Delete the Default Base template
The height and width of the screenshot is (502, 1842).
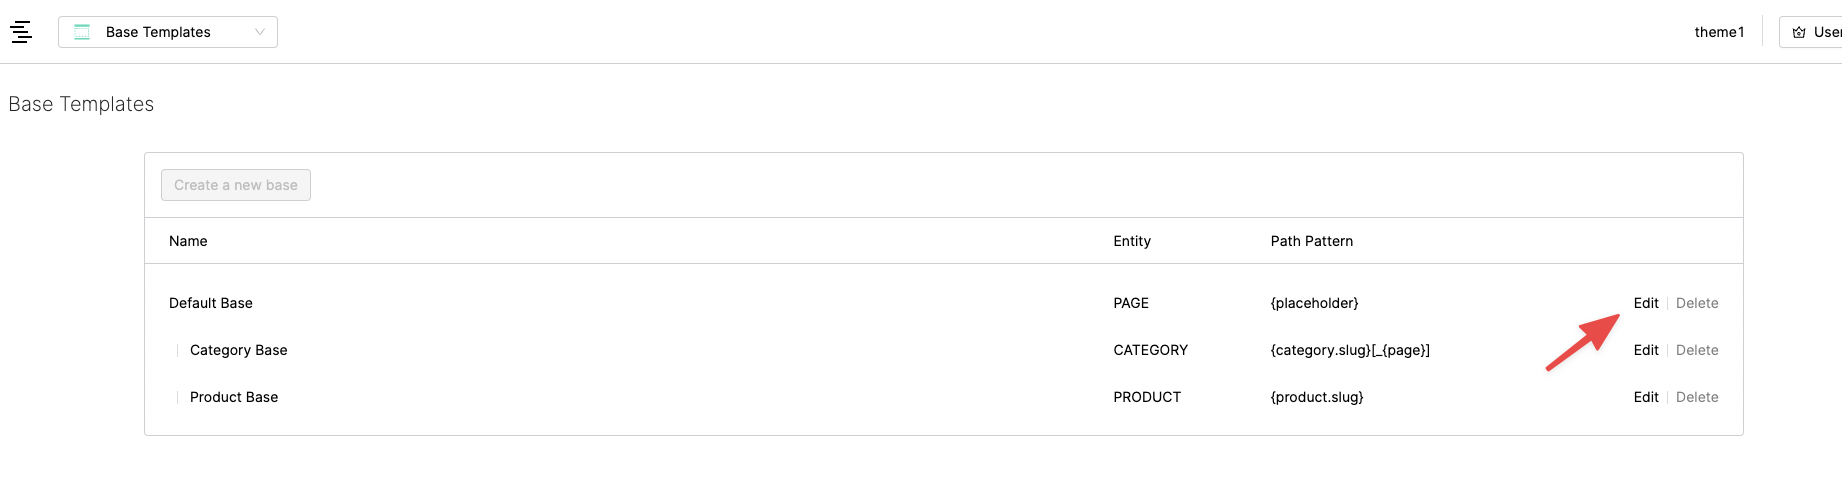(1697, 303)
